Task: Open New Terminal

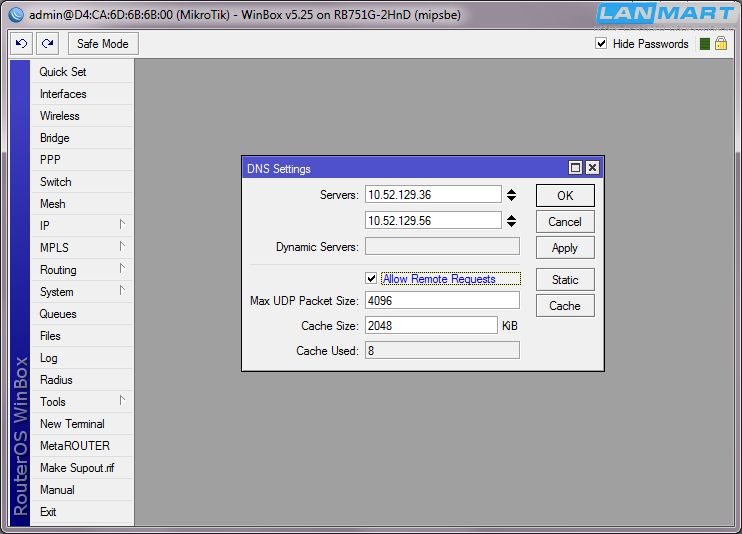Action: (x=81, y=424)
